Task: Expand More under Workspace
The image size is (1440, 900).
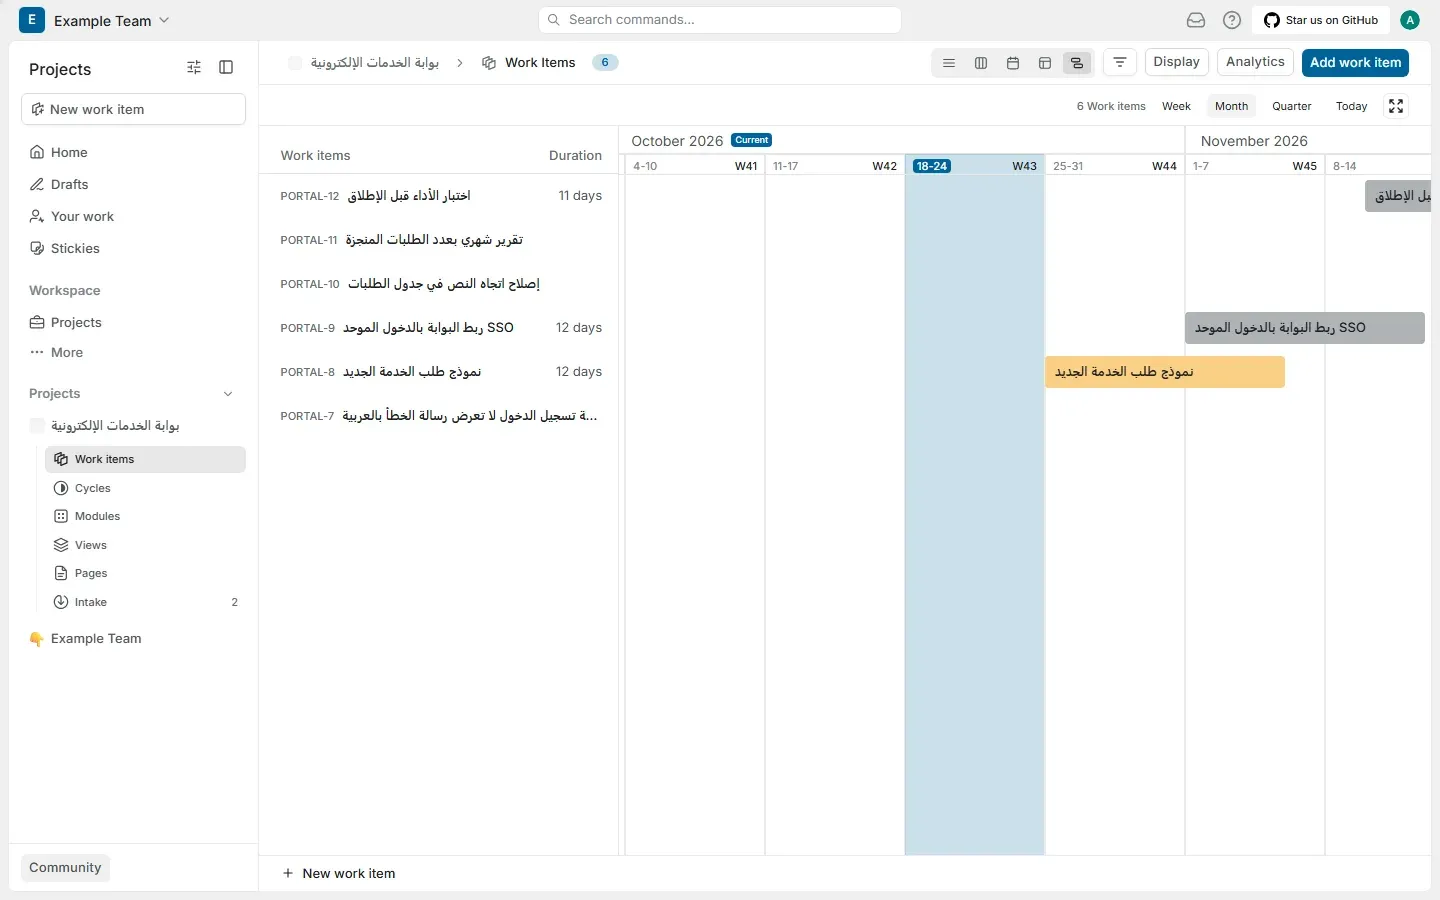Action: (x=133, y=352)
